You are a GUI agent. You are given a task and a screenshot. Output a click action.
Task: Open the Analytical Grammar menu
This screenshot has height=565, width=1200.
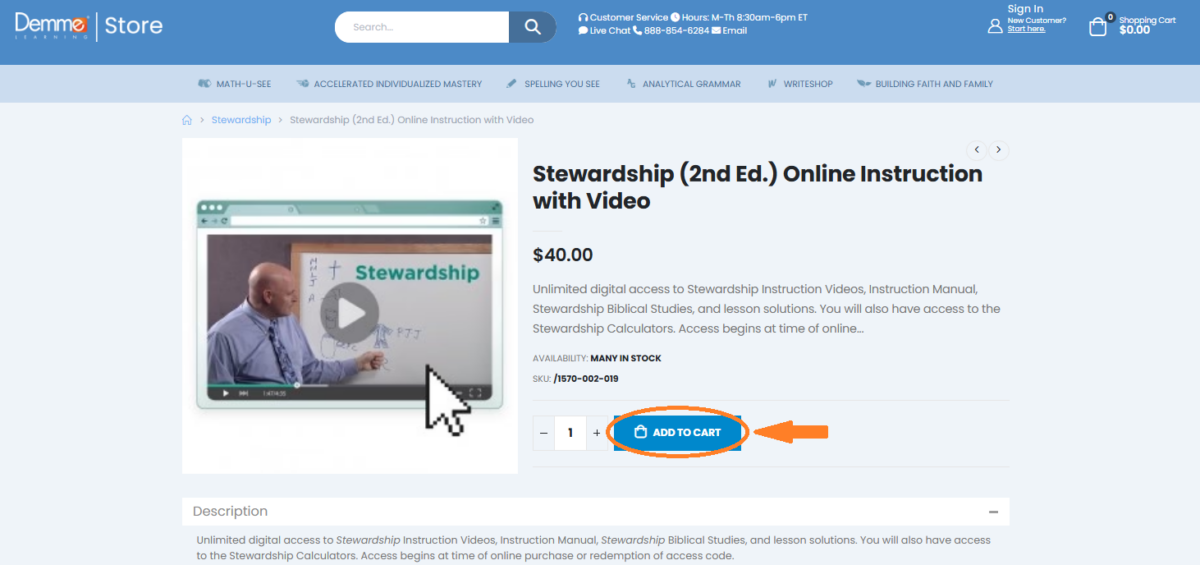(x=684, y=84)
